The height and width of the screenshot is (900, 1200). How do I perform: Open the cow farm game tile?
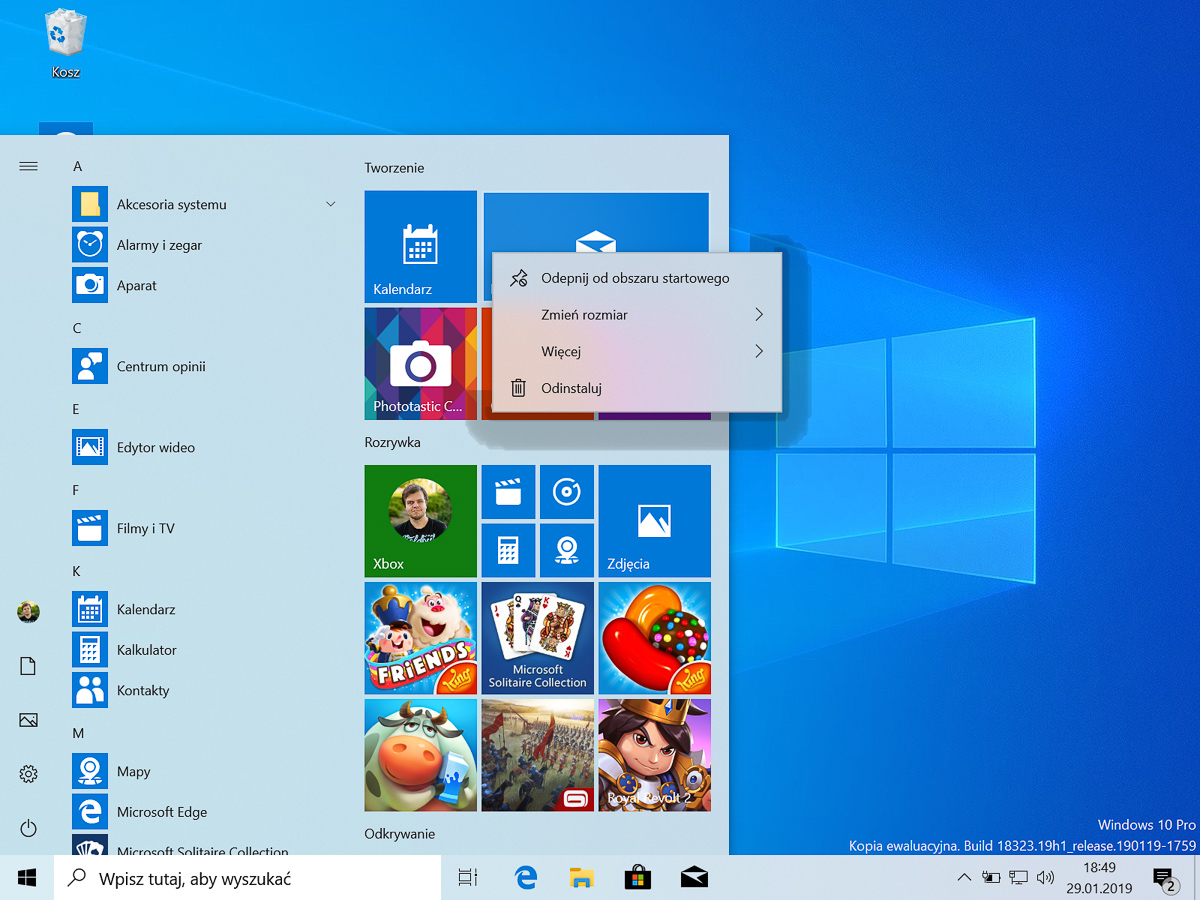click(x=420, y=755)
